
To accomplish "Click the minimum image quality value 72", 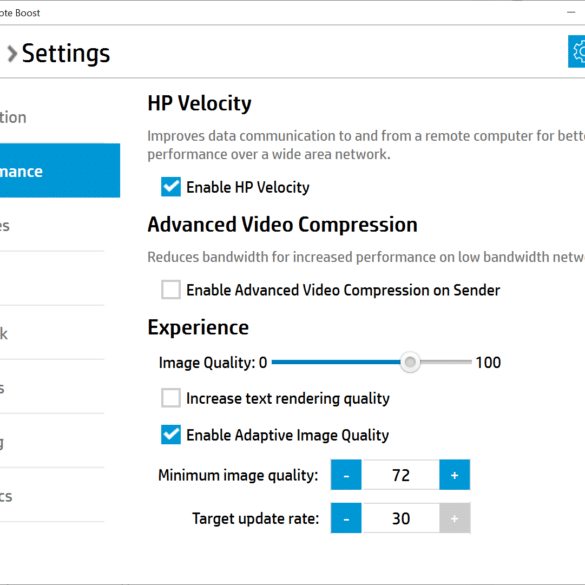I will [x=400, y=475].
